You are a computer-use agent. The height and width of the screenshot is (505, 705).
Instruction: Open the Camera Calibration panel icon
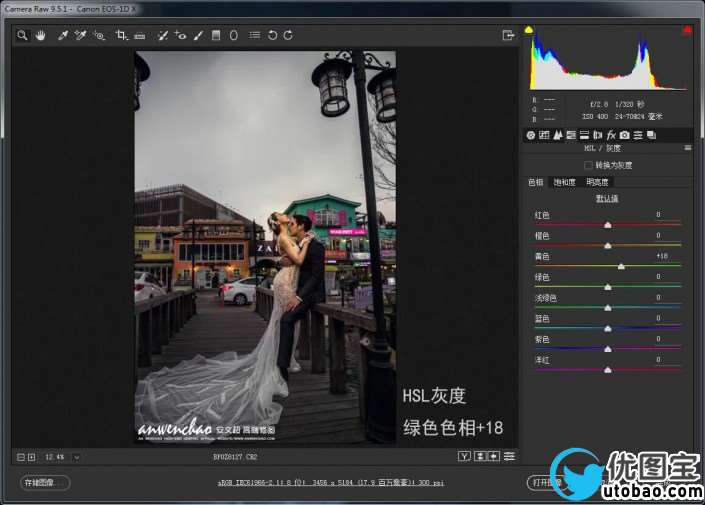[625, 135]
